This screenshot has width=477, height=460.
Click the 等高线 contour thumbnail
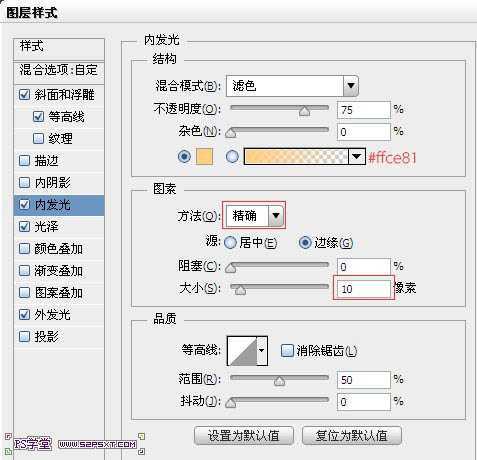242,351
